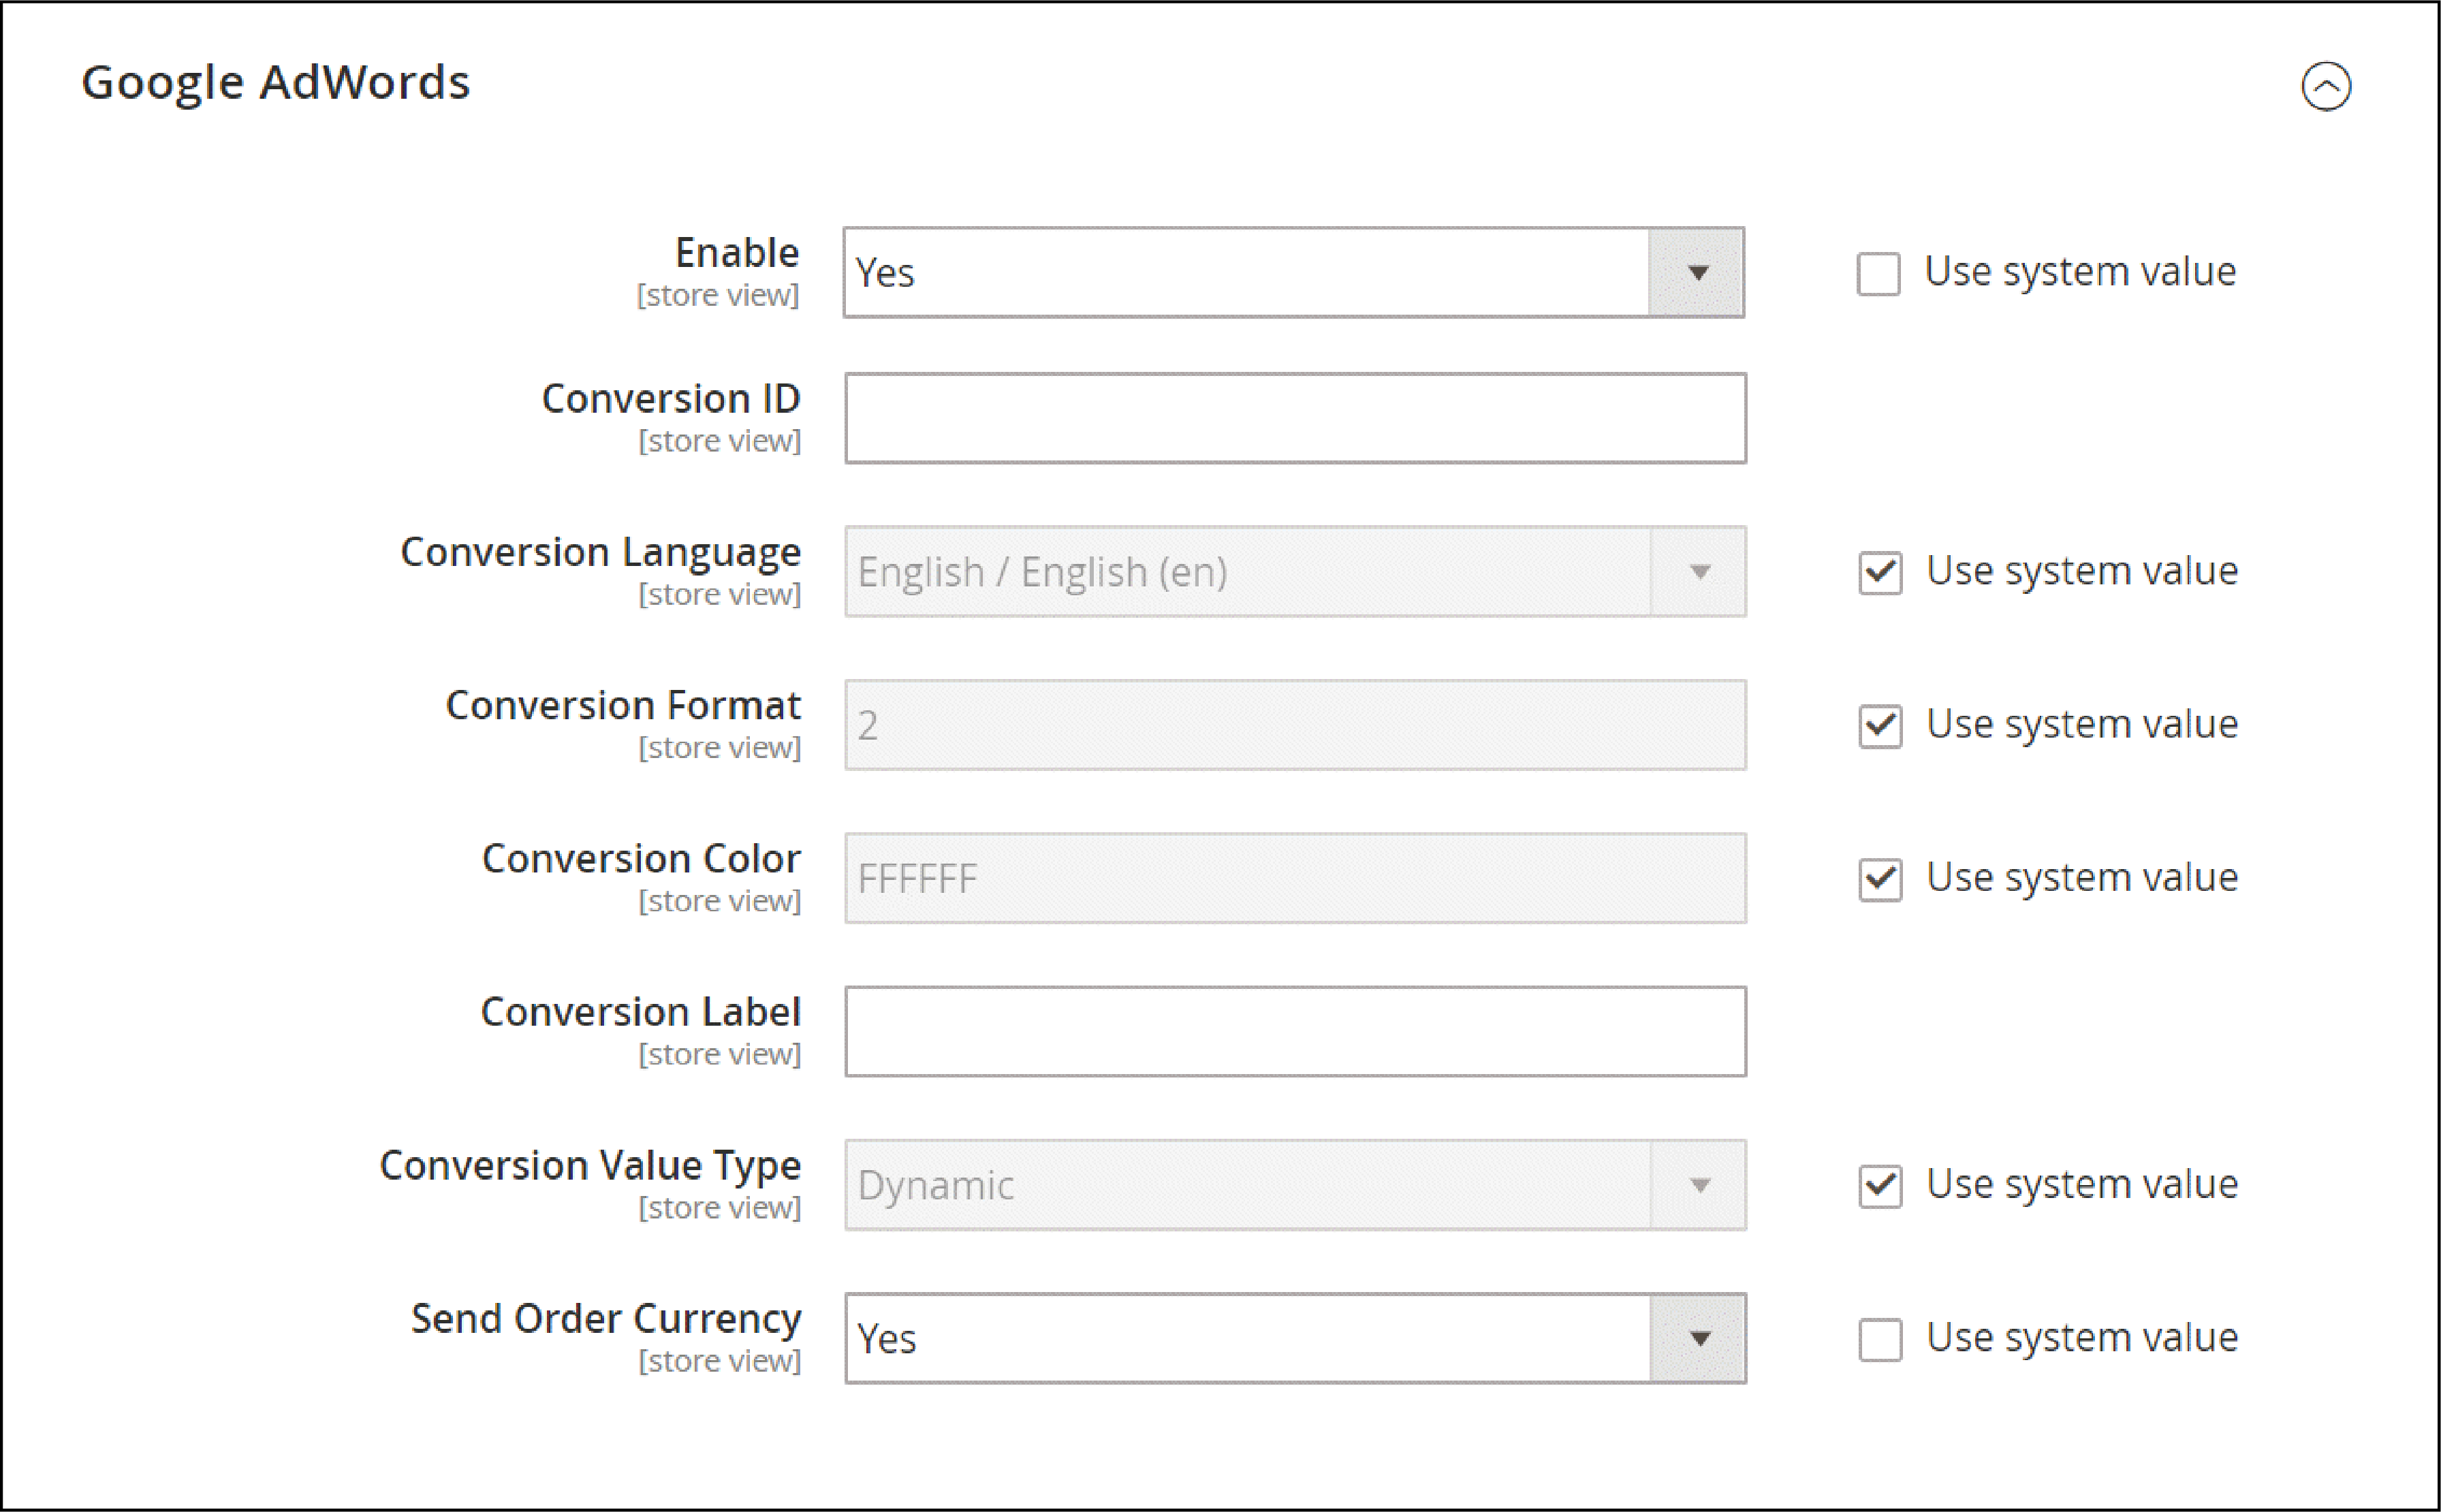Click the Conversion Language label
Screen dimensions: 2441x1512
600,553
